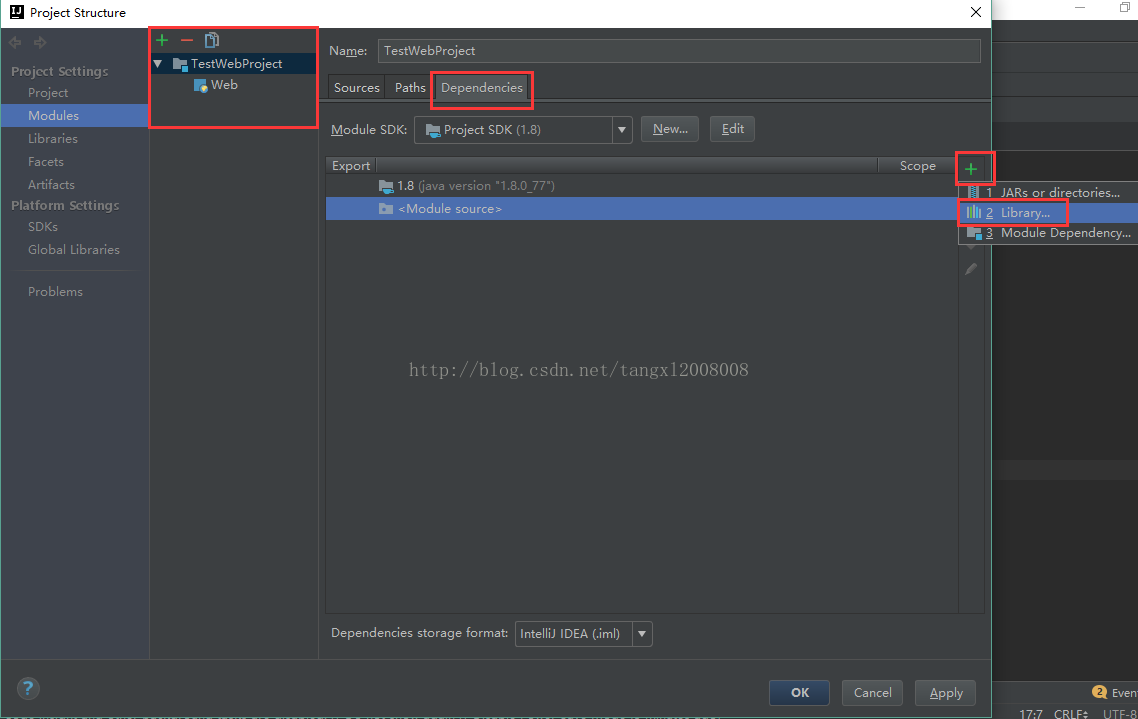Select Libraries in the sidebar

click(x=52, y=139)
